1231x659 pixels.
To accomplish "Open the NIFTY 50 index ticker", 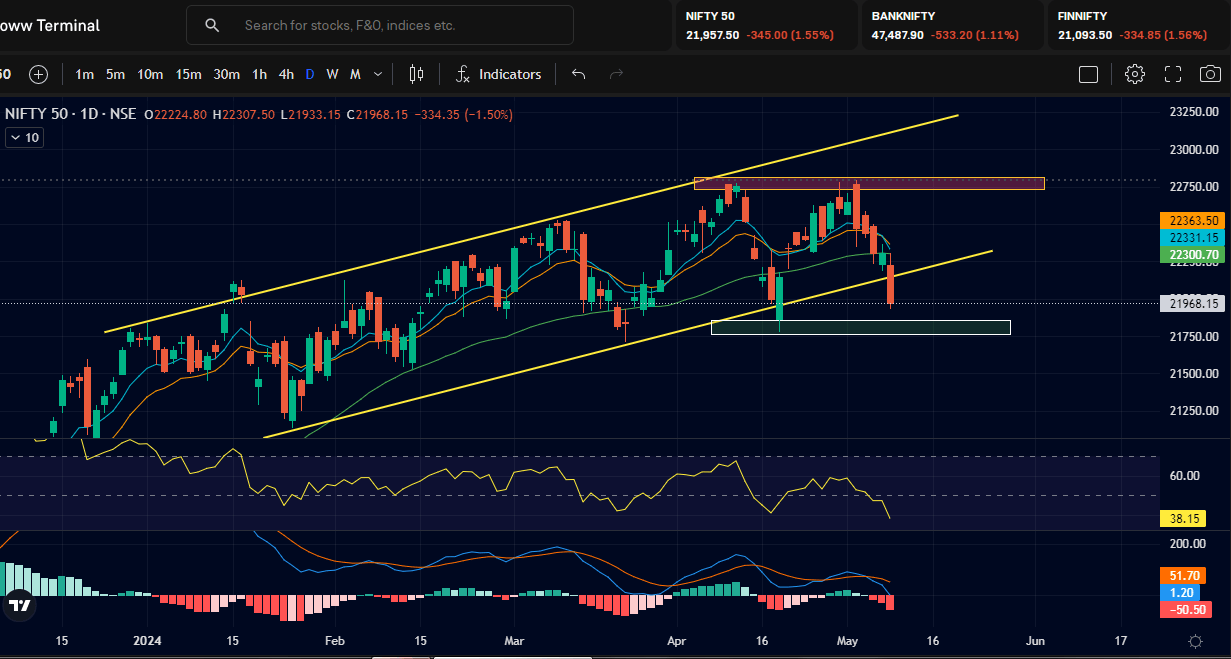I will [x=766, y=25].
